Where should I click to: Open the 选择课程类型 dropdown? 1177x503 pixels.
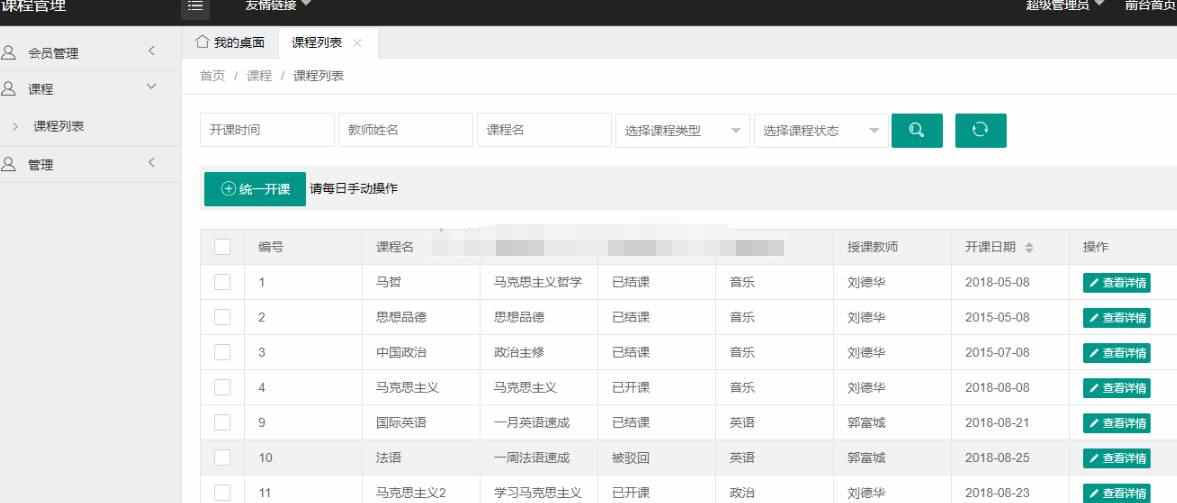coord(682,131)
